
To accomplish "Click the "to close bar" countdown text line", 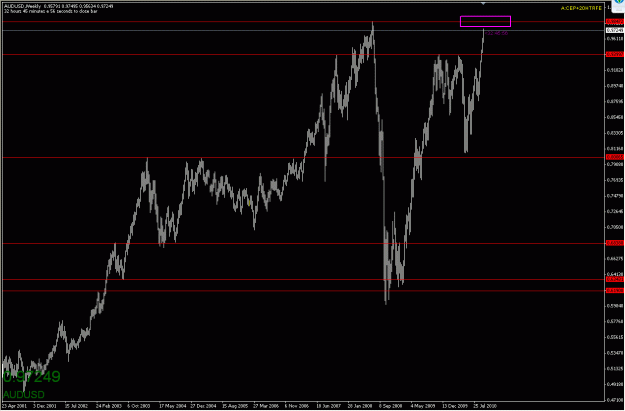I will point(51,12).
